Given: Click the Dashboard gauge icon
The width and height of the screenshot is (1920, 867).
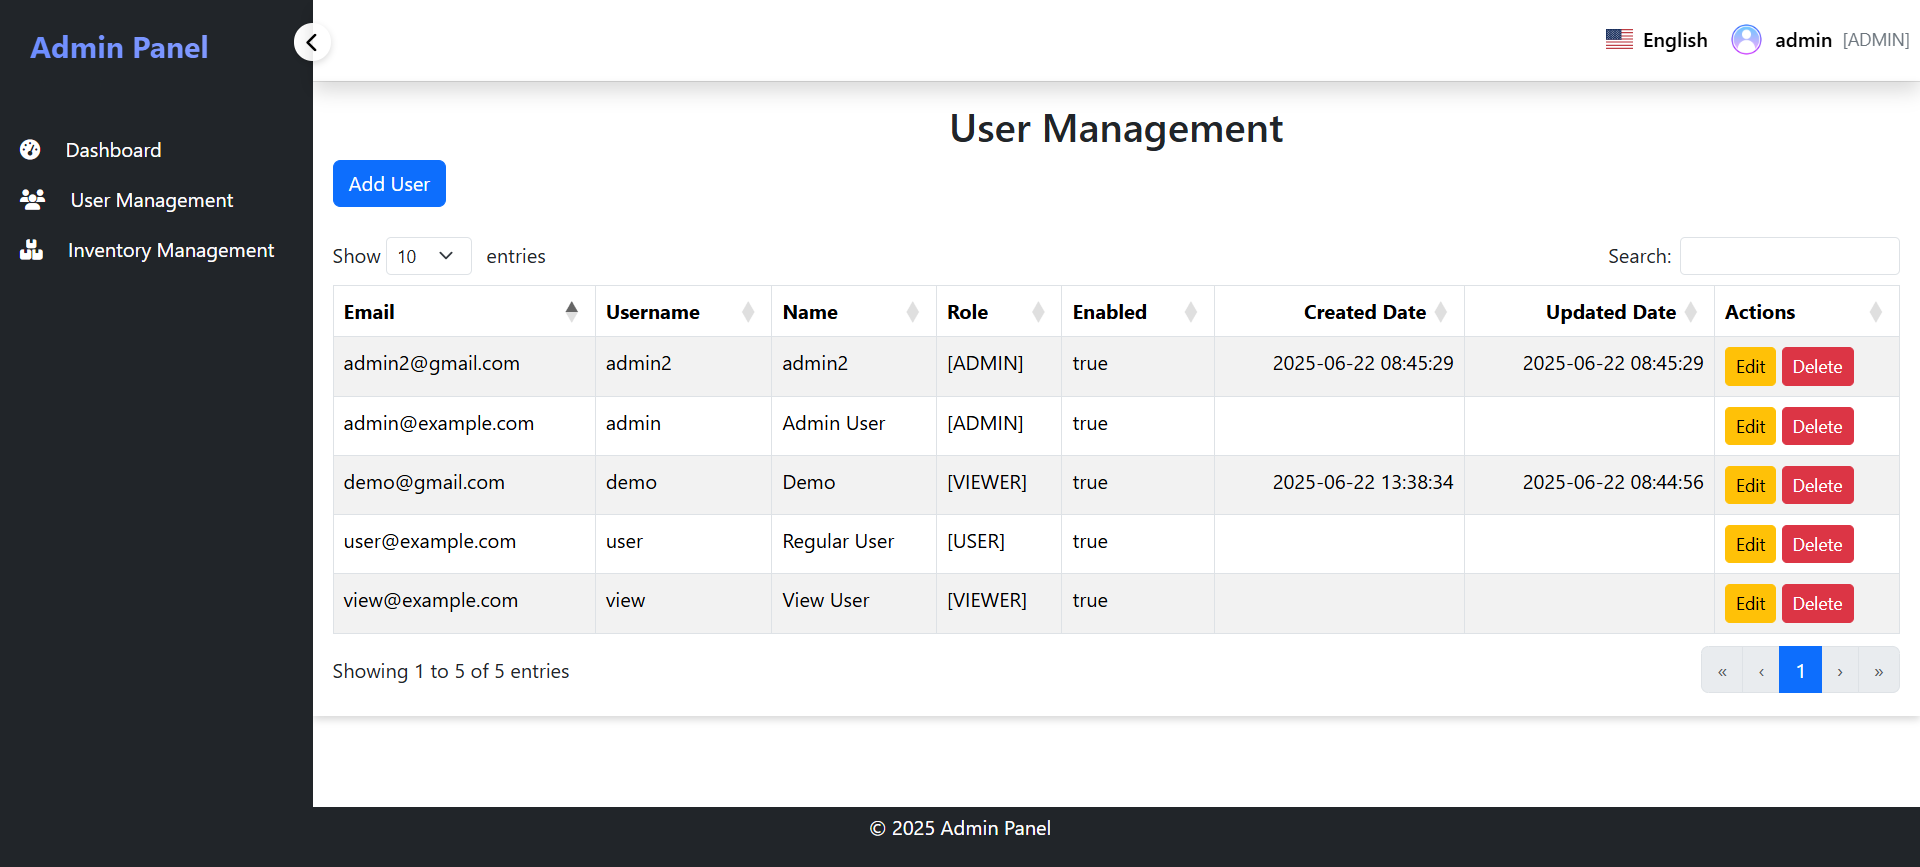Looking at the screenshot, I should [x=30, y=150].
